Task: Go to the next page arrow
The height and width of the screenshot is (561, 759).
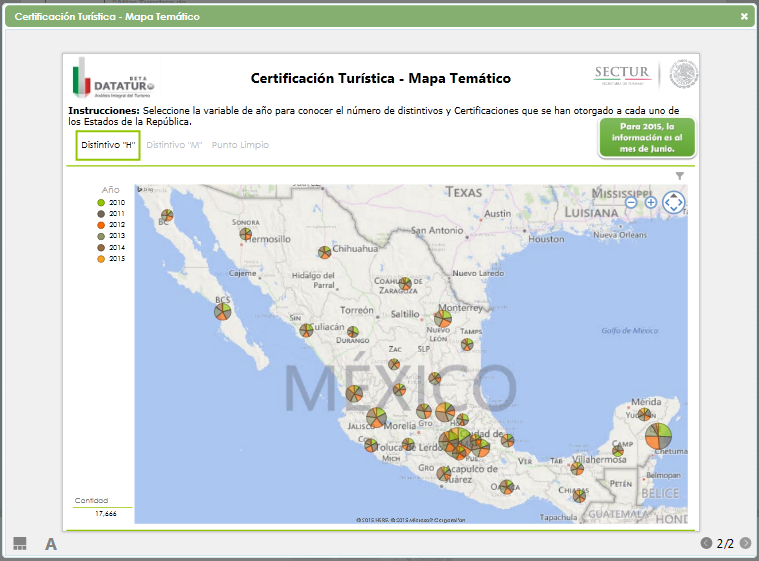Action: point(745,543)
